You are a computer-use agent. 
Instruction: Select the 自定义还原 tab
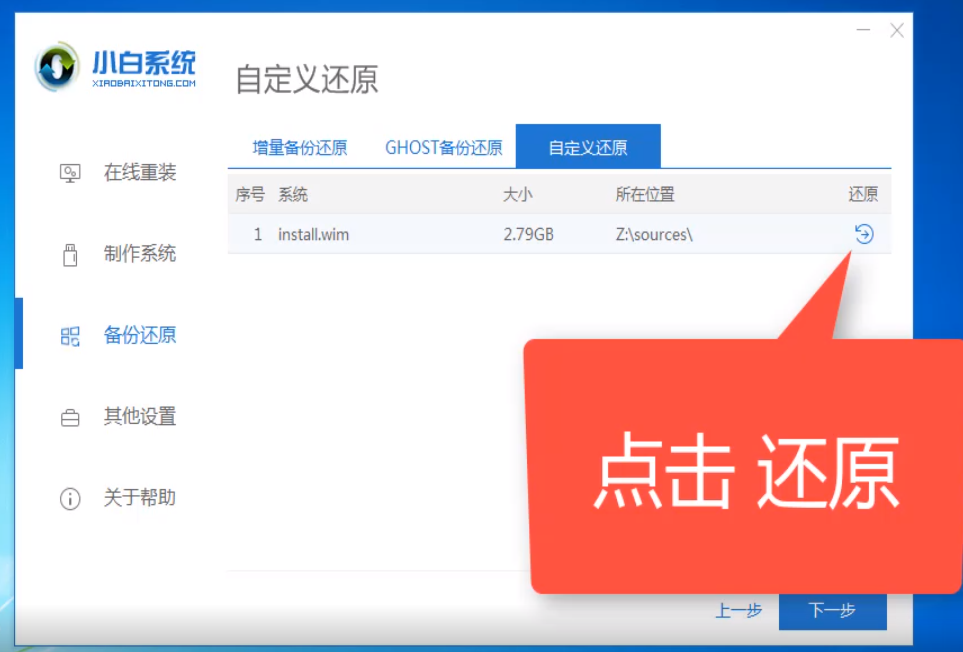click(x=589, y=146)
